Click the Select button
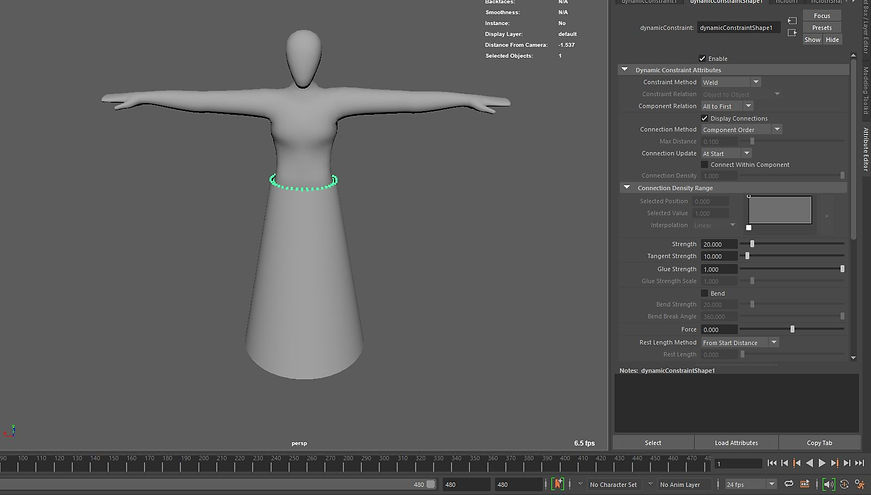Image resolution: width=871 pixels, height=495 pixels. [653, 443]
